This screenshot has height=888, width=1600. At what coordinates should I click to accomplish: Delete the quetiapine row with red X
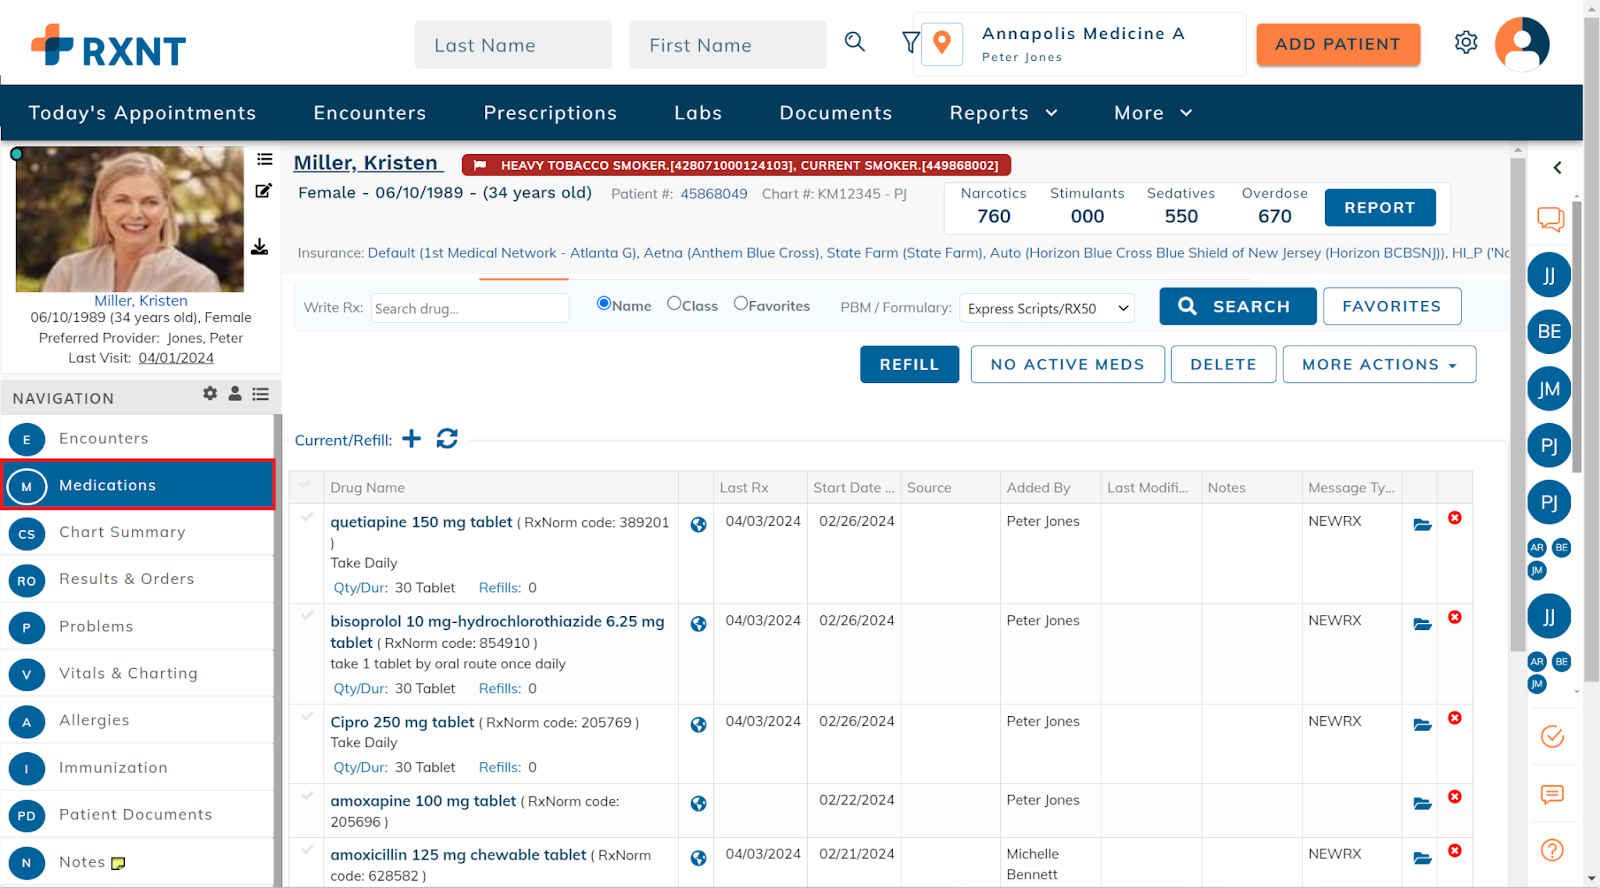coord(1454,518)
